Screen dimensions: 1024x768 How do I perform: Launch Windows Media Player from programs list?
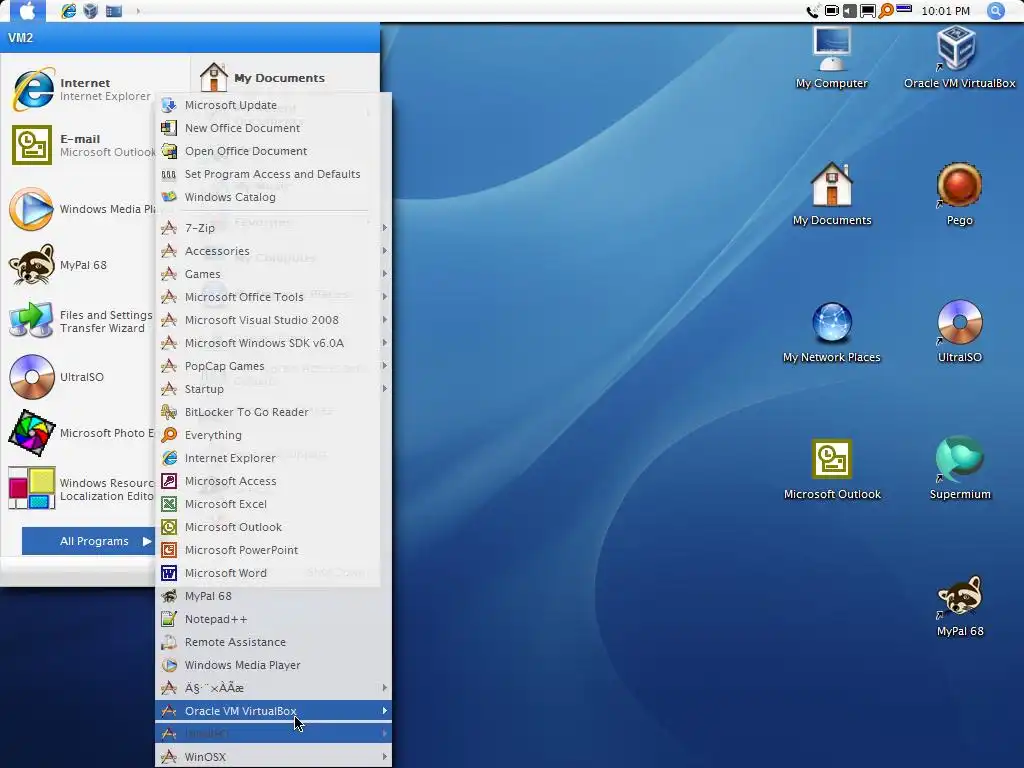click(x=273, y=665)
